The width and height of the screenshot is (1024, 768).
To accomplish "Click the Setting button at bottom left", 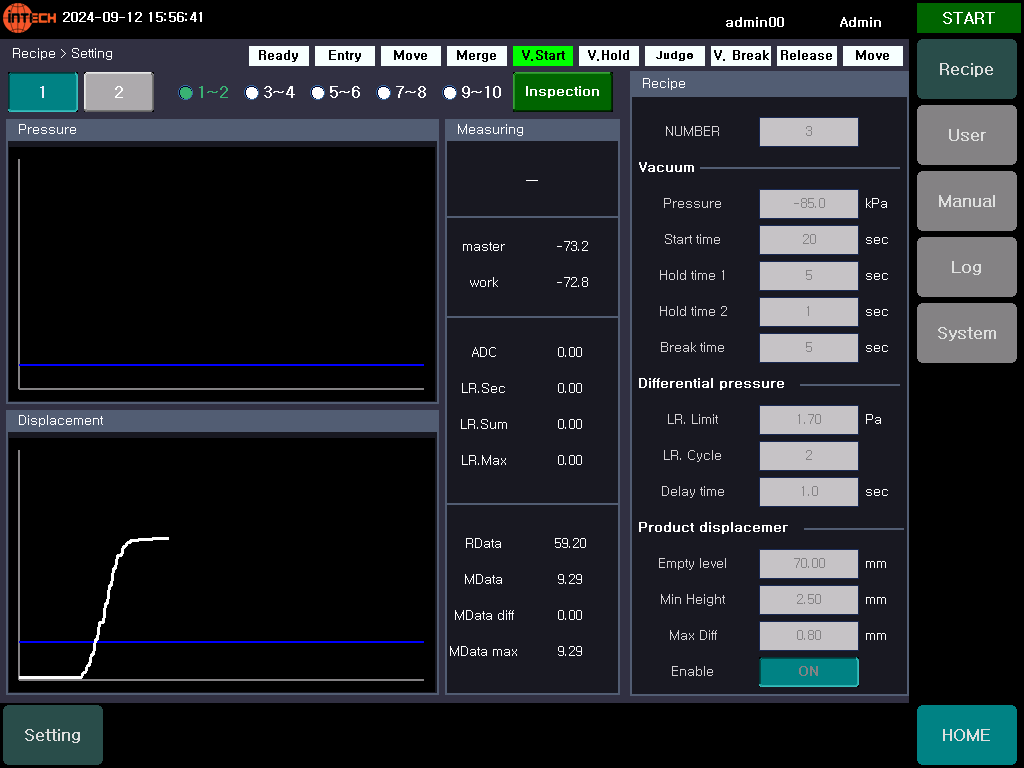I will point(53,735).
